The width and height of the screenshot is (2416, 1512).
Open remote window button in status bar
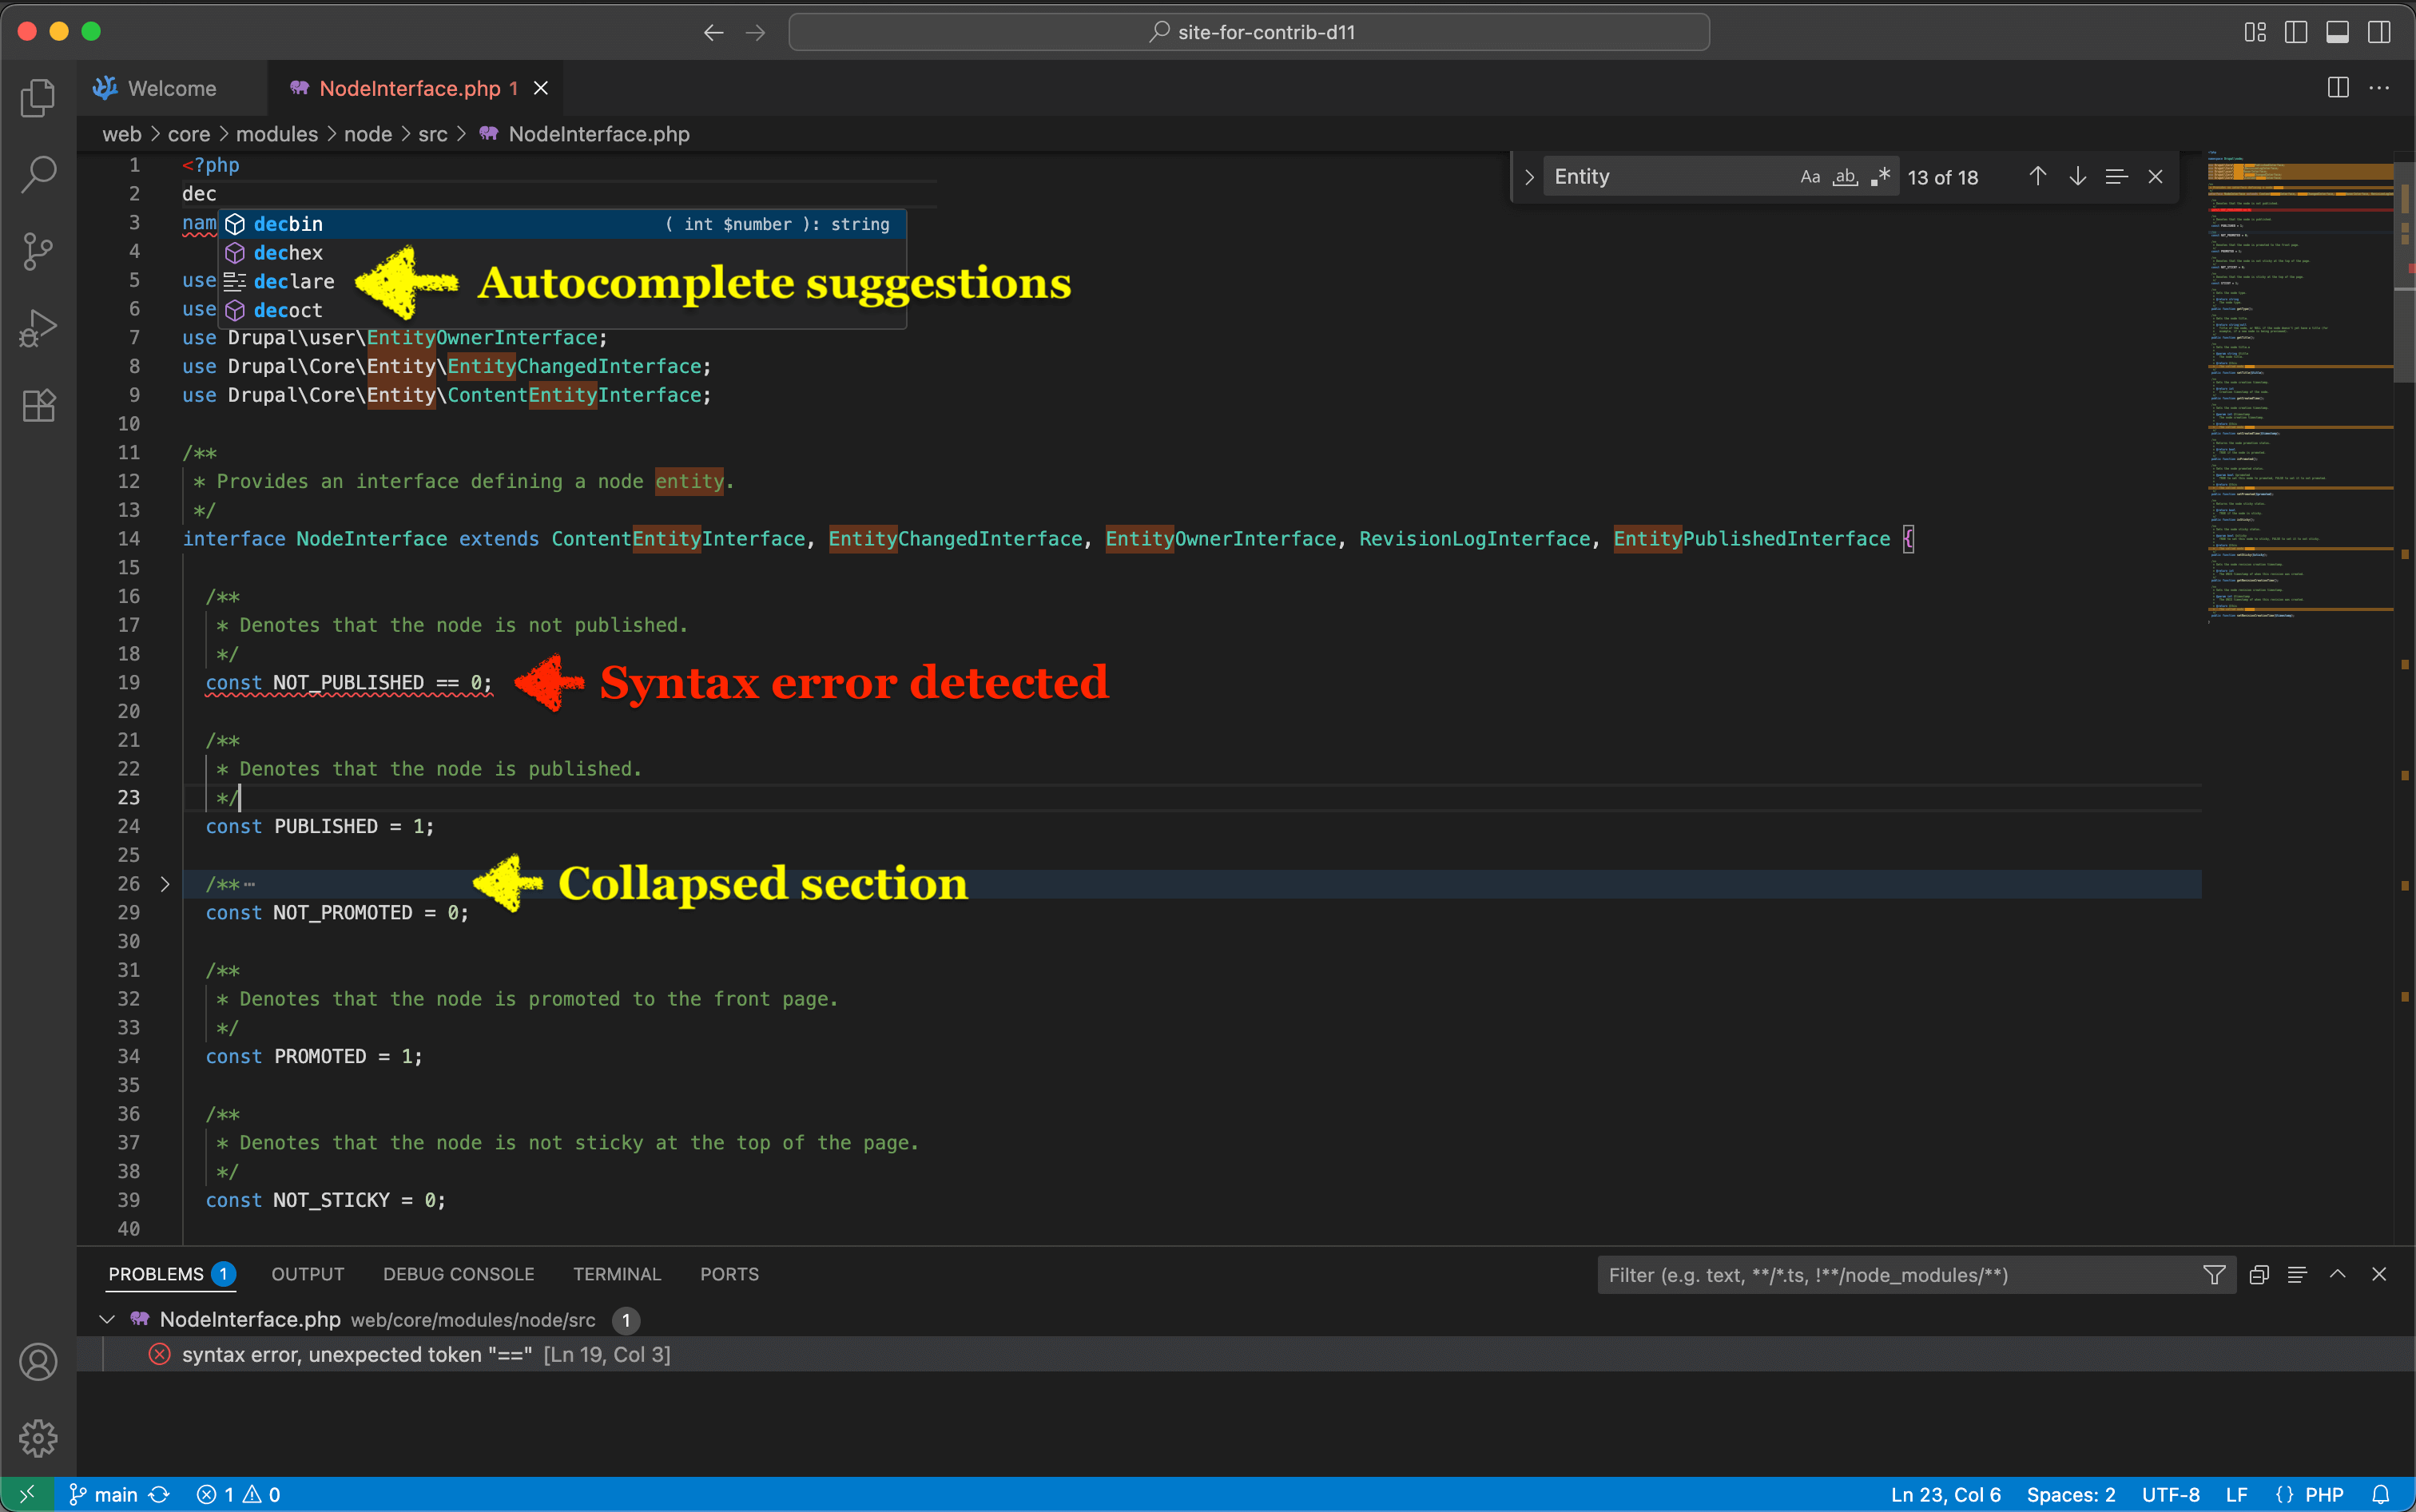[x=27, y=1494]
